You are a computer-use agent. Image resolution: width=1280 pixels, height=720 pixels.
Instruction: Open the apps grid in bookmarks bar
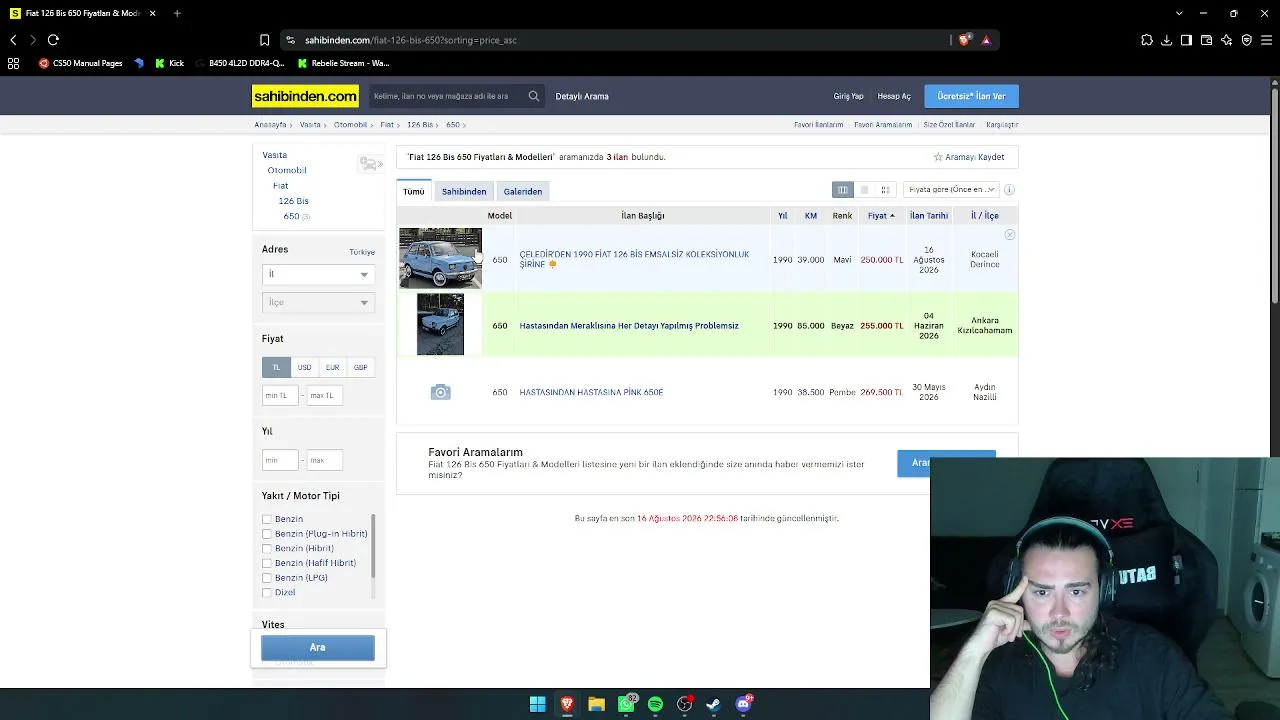click(13, 63)
